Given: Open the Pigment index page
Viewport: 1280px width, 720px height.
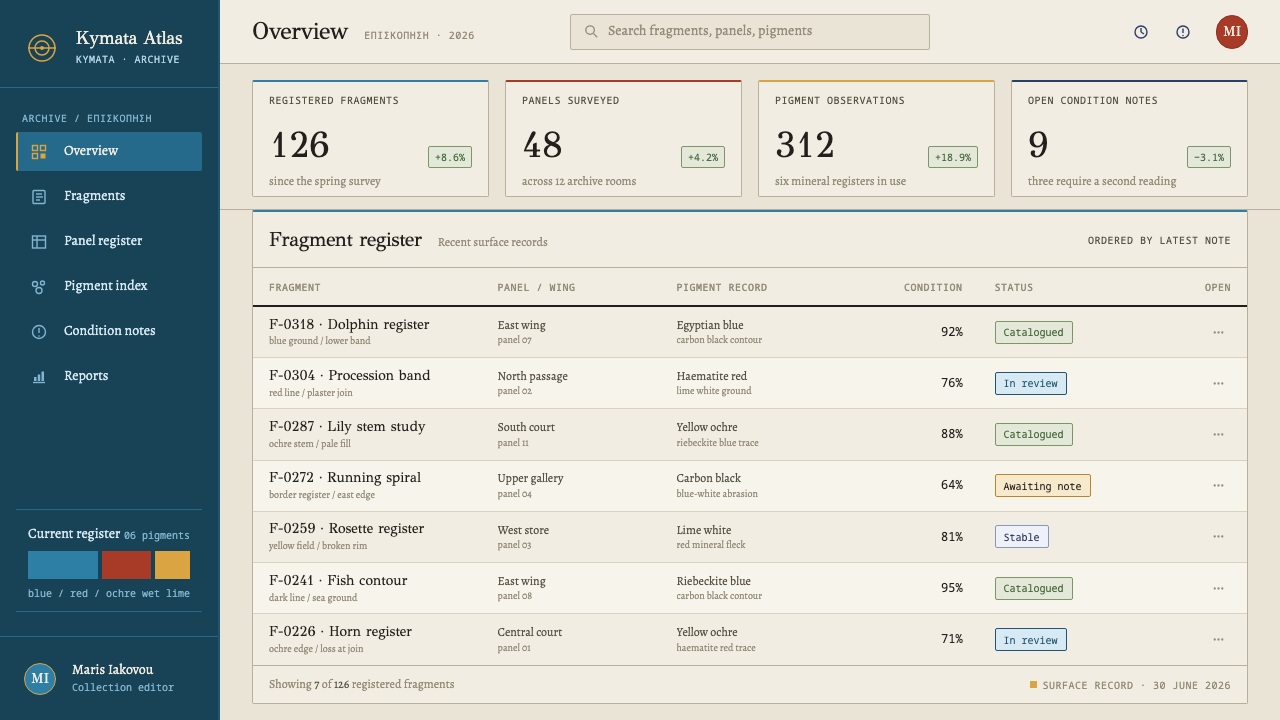Looking at the screenshot, I should click(x=109, y=286).
